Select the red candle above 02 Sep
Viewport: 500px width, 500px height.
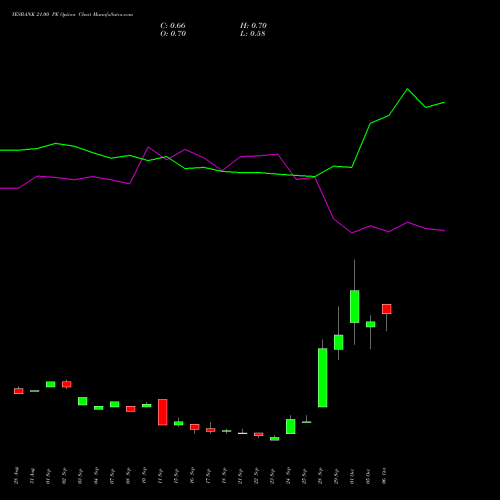(67, 384)
